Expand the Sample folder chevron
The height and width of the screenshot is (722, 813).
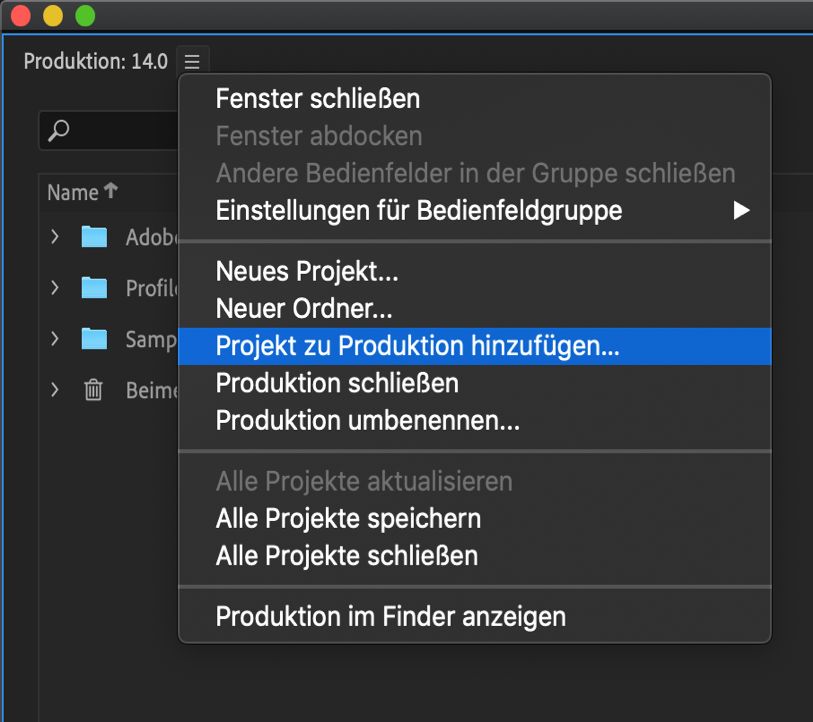[55, 339]
